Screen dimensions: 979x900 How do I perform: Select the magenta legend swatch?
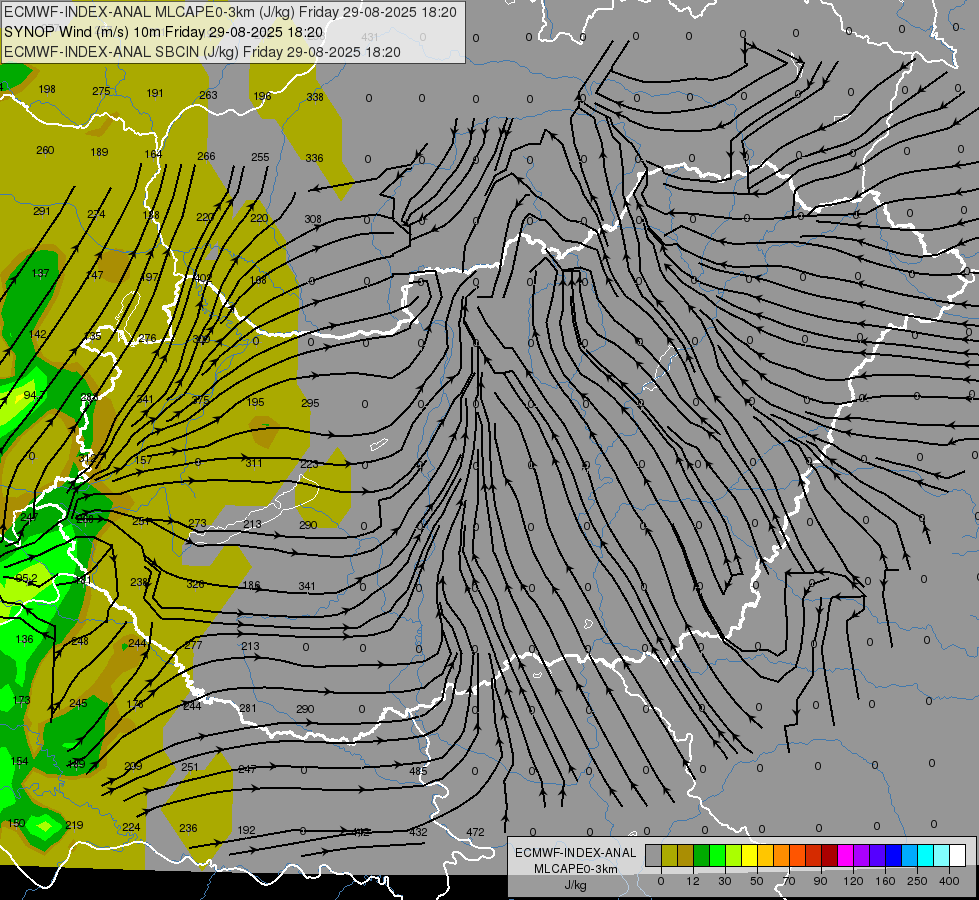point(846,856)
